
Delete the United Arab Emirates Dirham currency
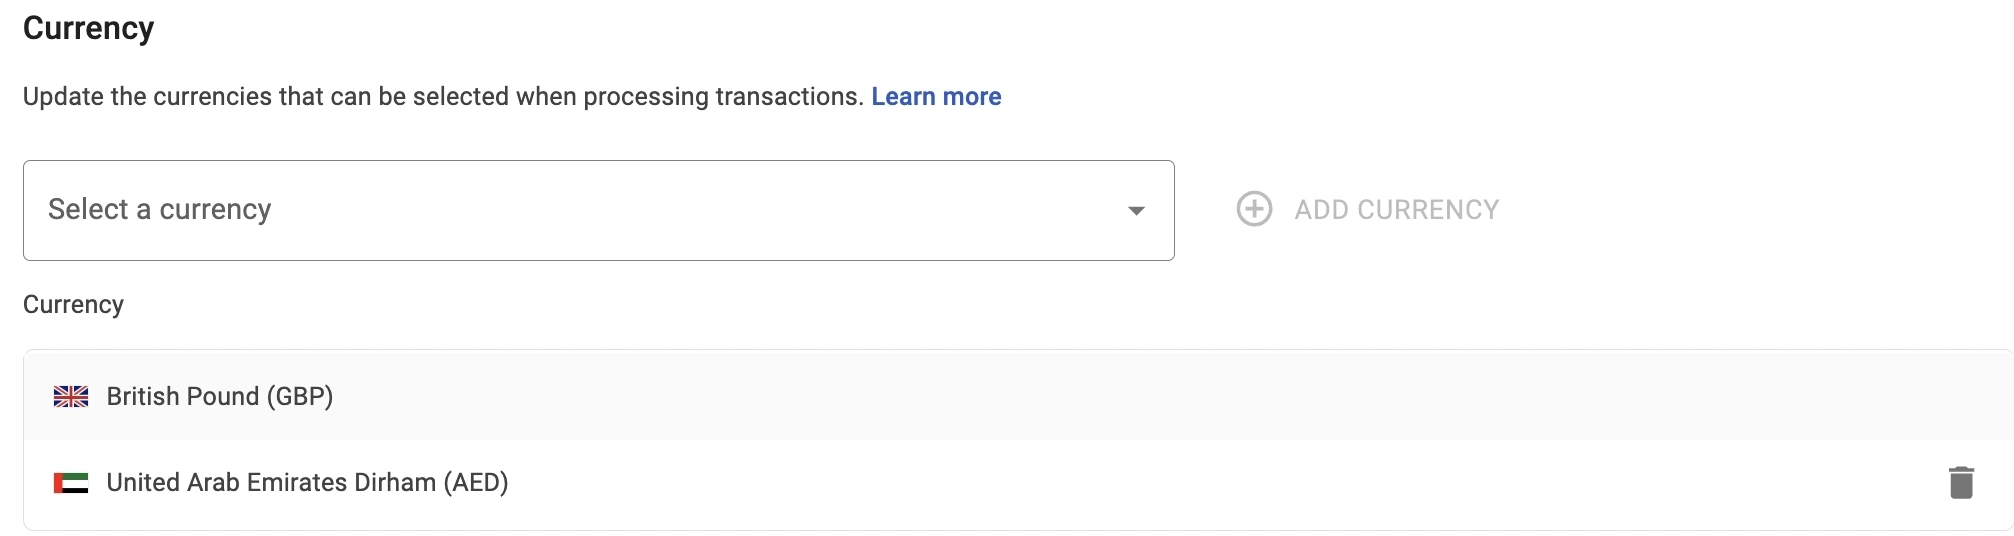pos(1961,482)
